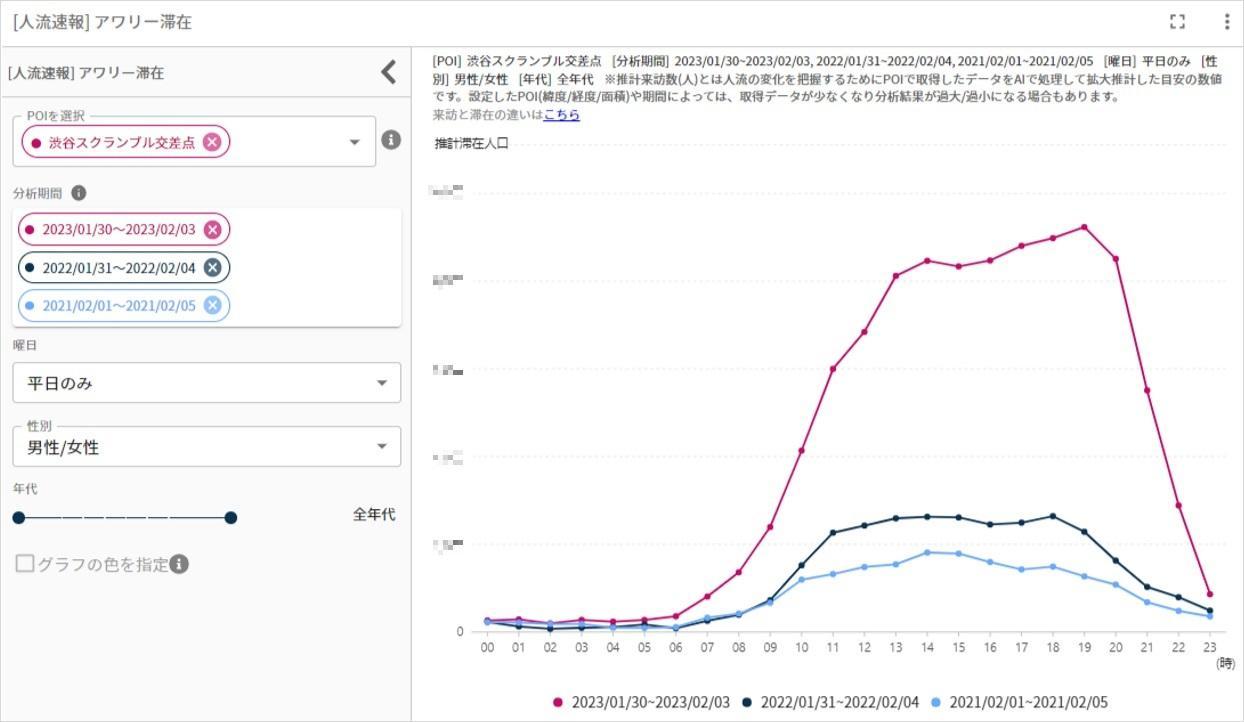This screenshot has height=722, width=1244.
Task: Open the POIを選択 dropdown
Action: [x=353, y=141]
